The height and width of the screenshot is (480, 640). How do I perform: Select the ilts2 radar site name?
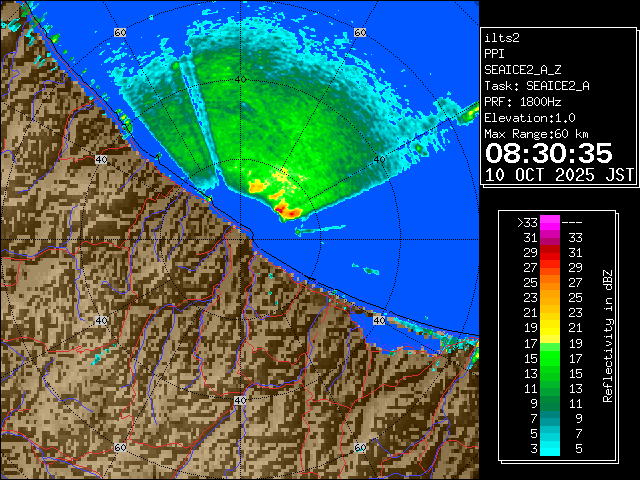click(504, 36)
